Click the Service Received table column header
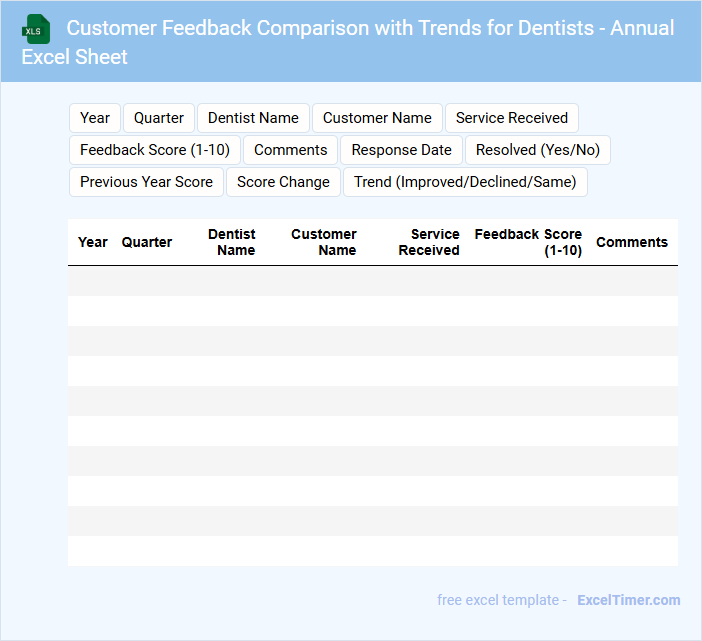 [429, 242]
